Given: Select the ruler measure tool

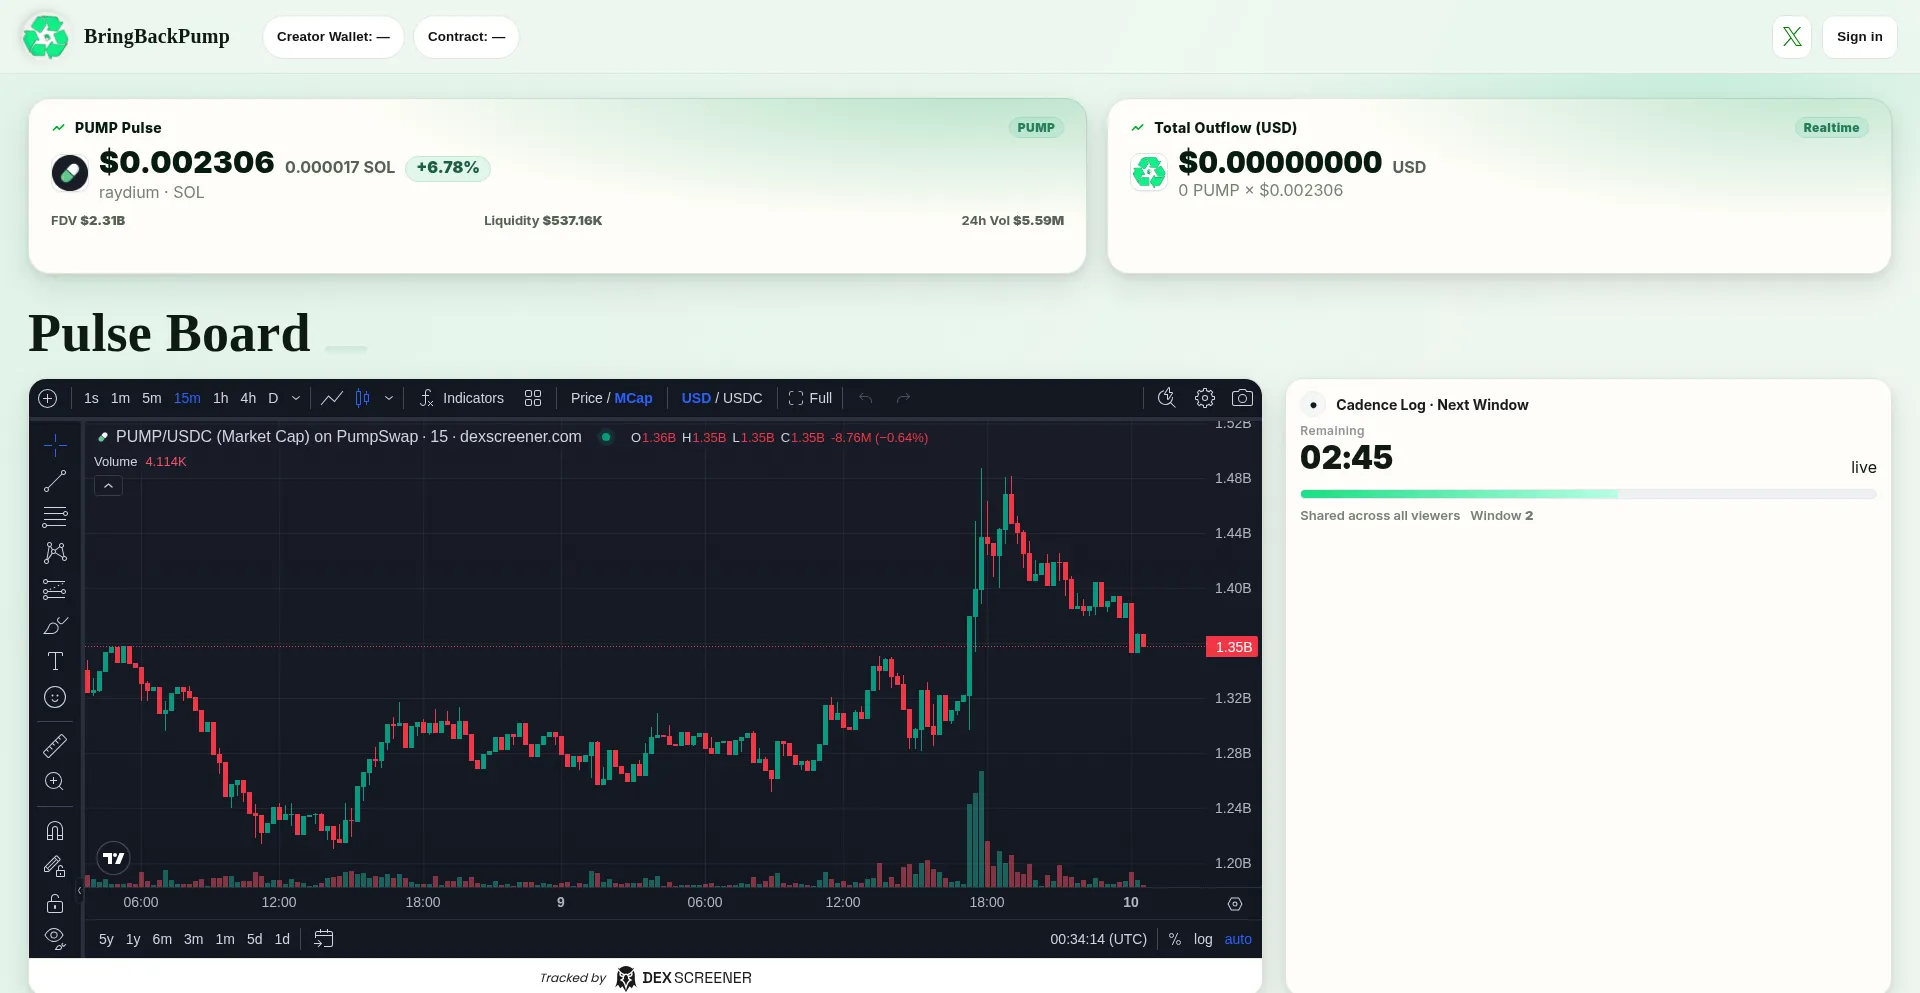Looking at the screenshot, I should 55,745.
